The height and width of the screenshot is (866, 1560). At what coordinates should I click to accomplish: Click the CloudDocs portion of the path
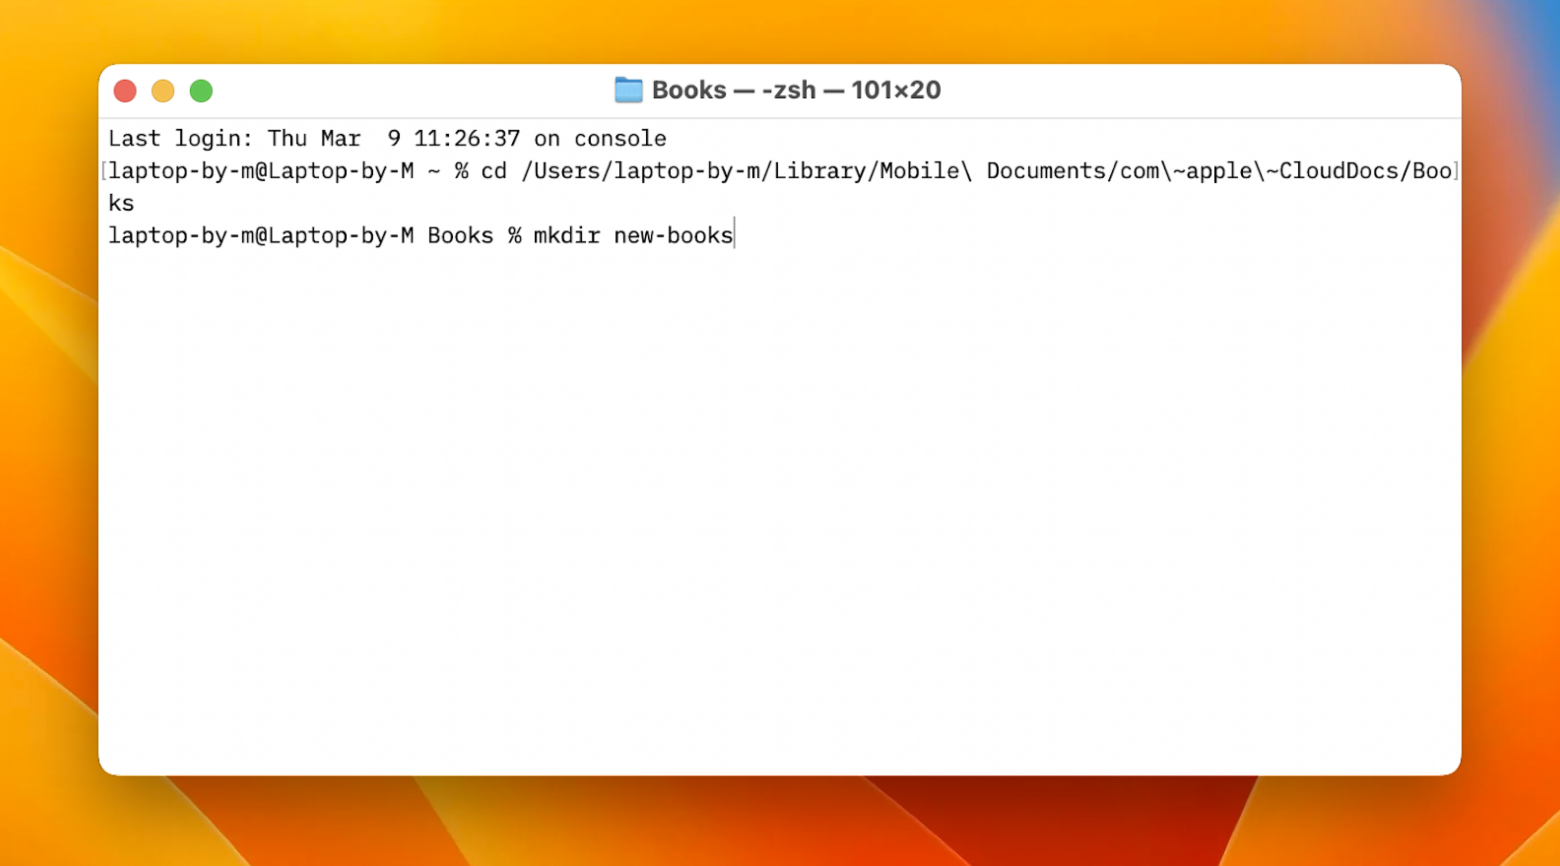[x=1335, y=170]
